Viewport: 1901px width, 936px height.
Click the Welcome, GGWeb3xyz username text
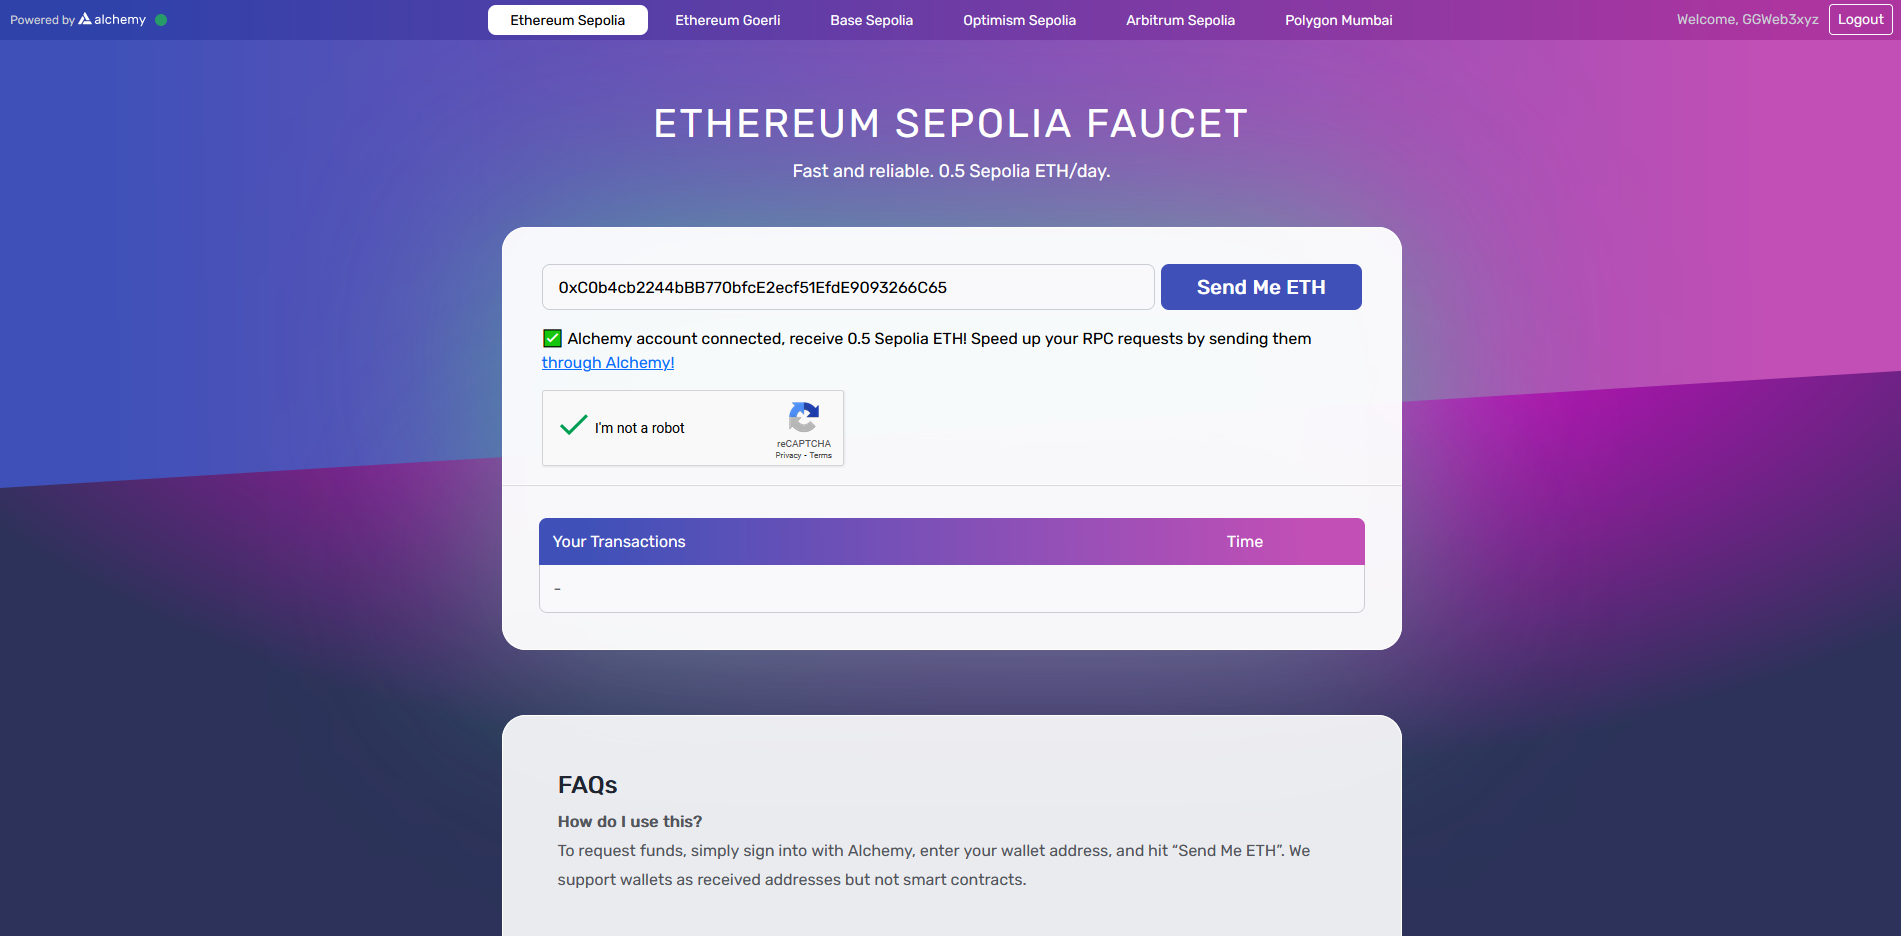1747,20
